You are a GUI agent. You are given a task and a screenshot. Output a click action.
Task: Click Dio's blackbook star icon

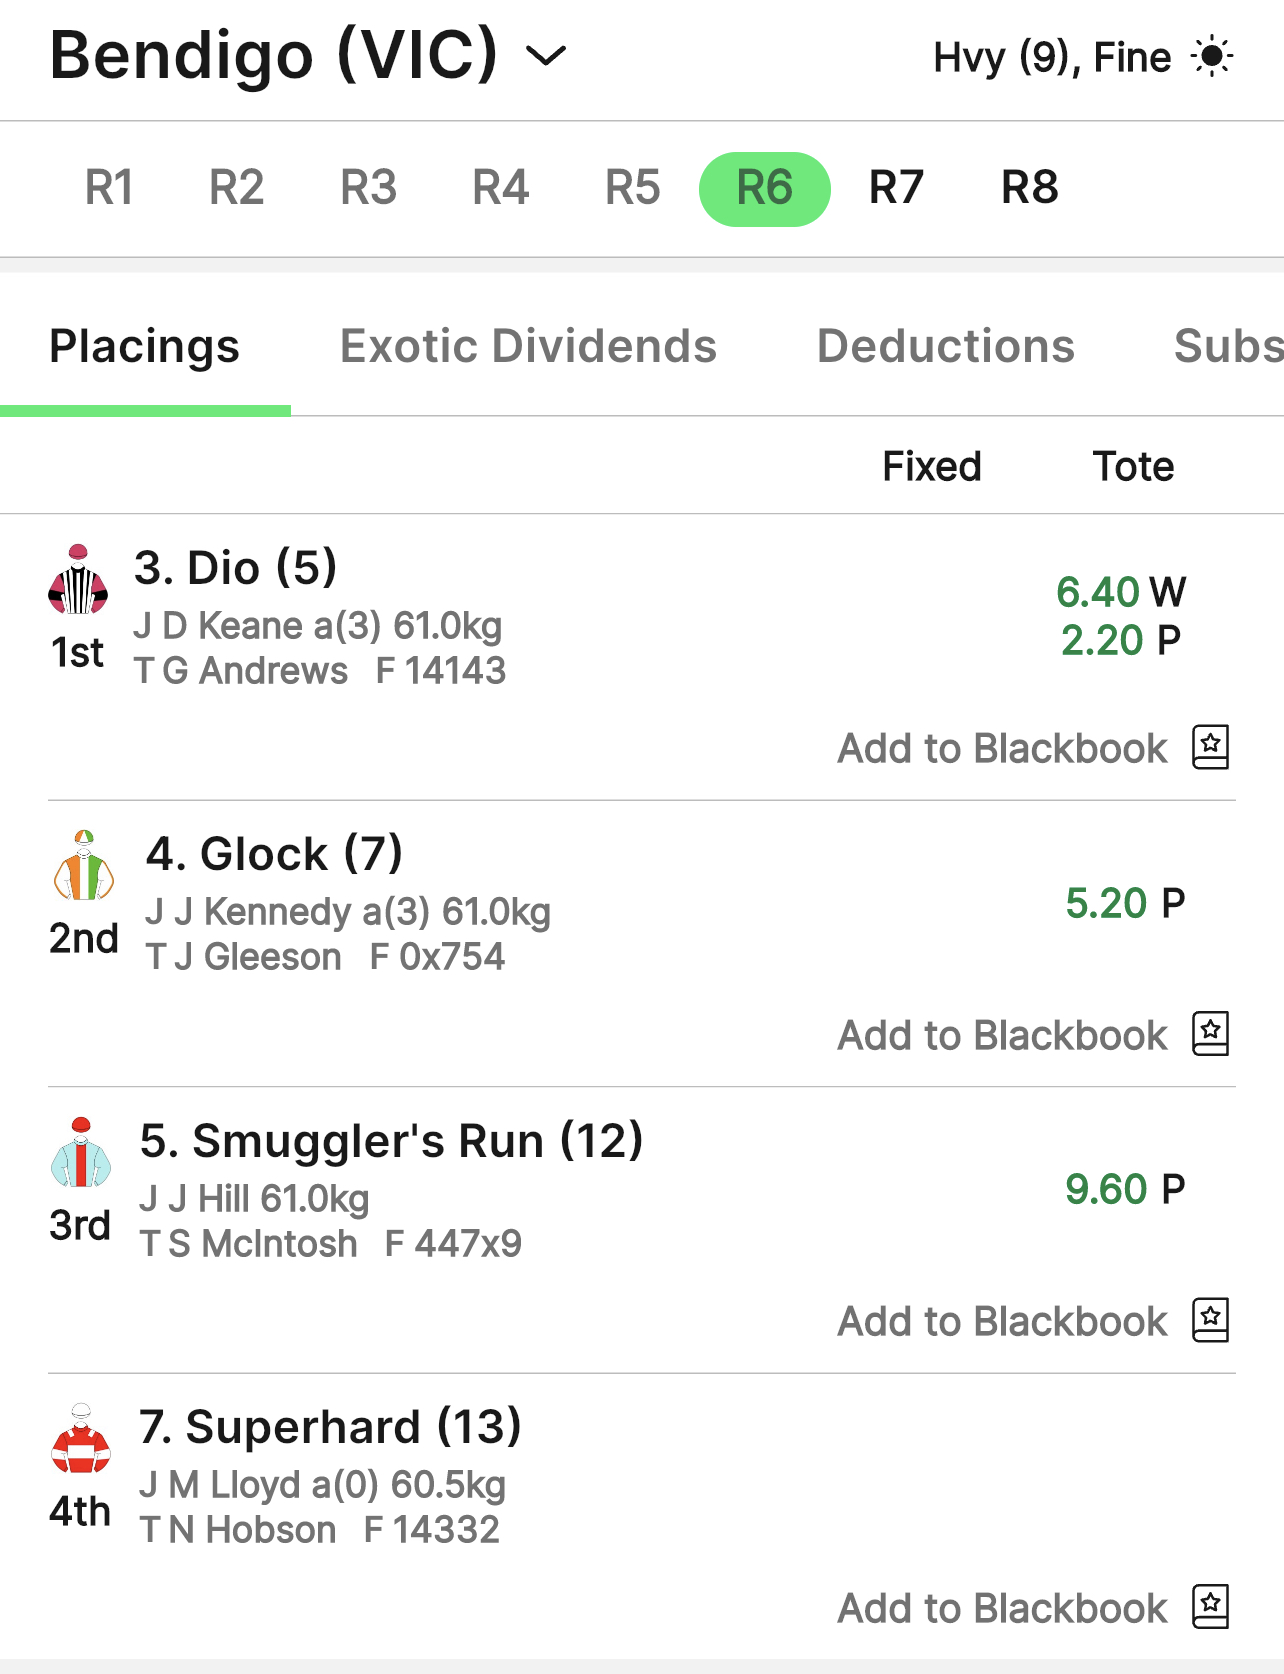coord(1210,747)
